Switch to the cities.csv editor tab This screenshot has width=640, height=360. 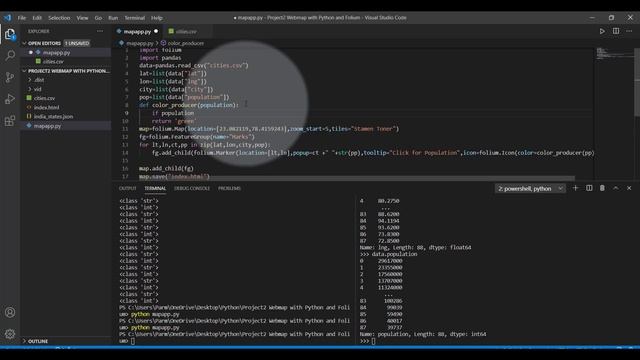pos(186,31)
